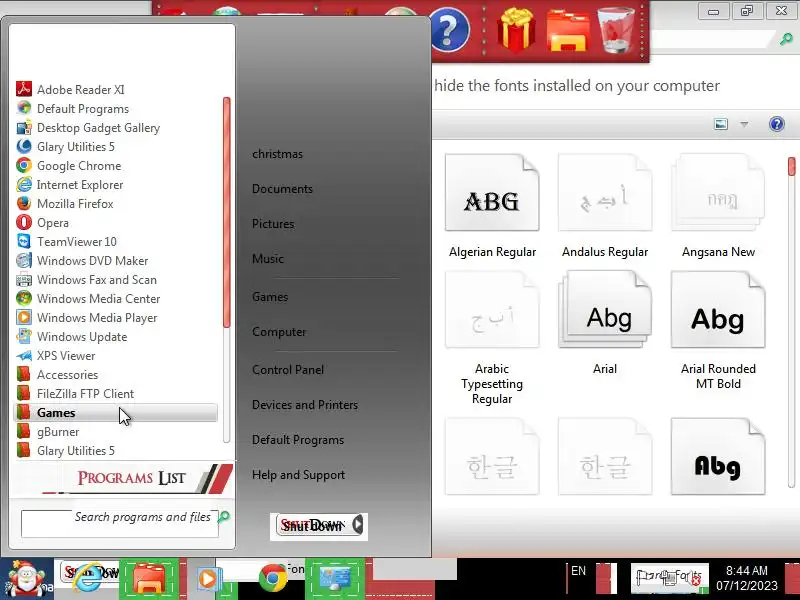Open the Recycle Bin dock icon
Viewport: 800px width, 600px height.
pos(616,30)
